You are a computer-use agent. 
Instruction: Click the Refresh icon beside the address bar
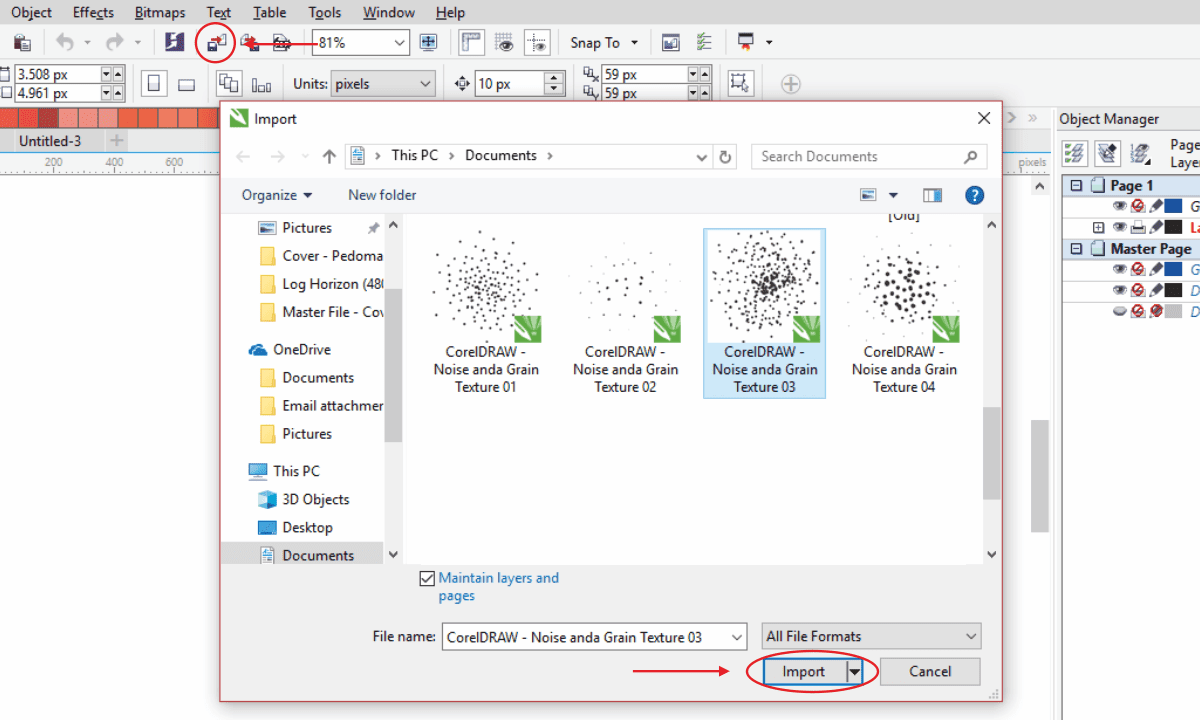tap(727, 156)
